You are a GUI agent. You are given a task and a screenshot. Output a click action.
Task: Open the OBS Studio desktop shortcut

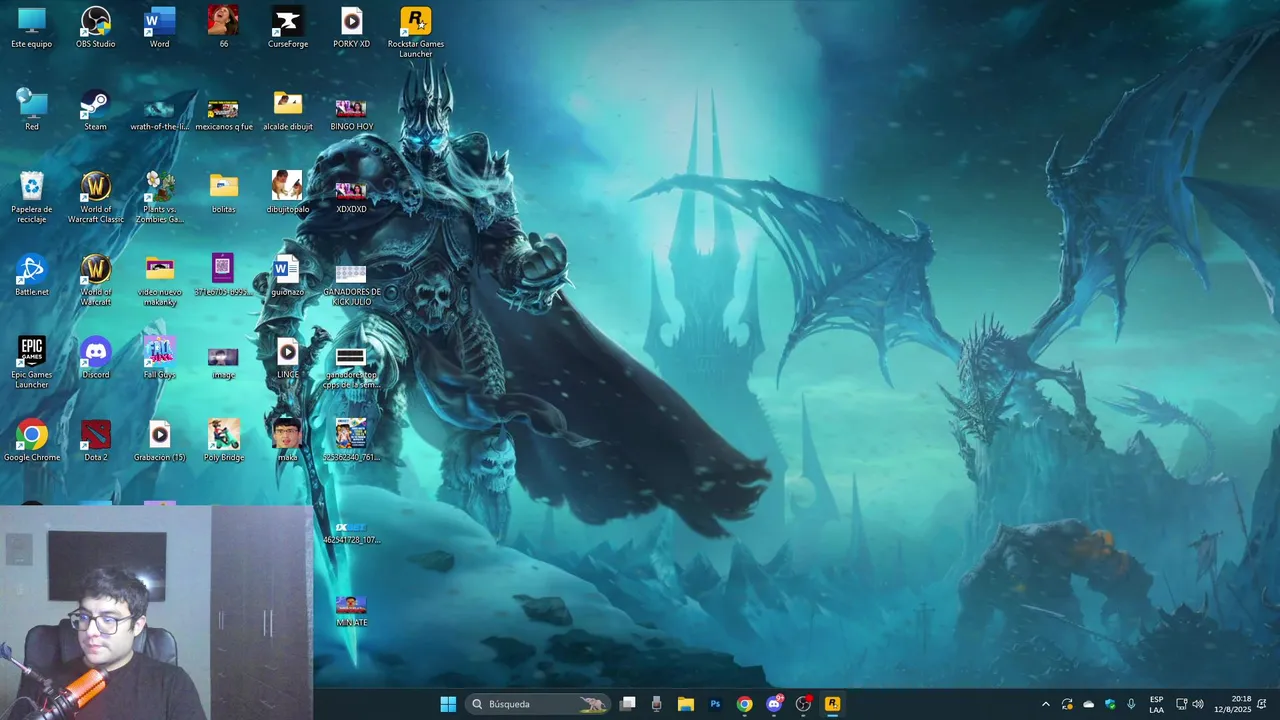pos(96,27)
